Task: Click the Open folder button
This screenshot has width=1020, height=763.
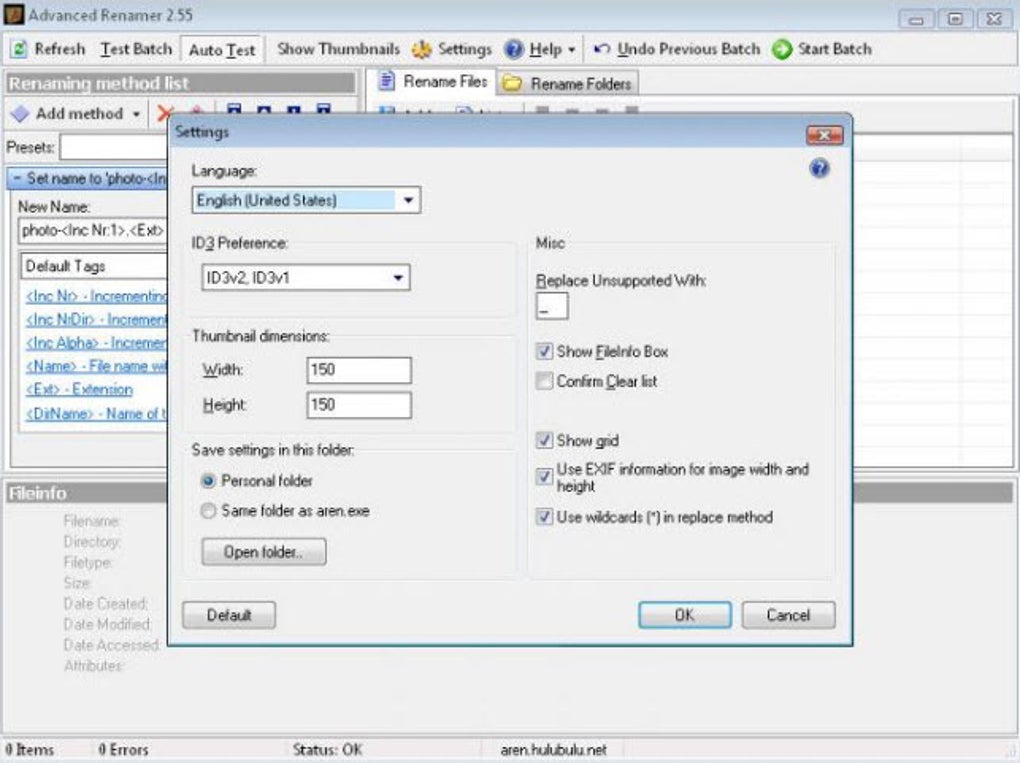Action: 263,552
